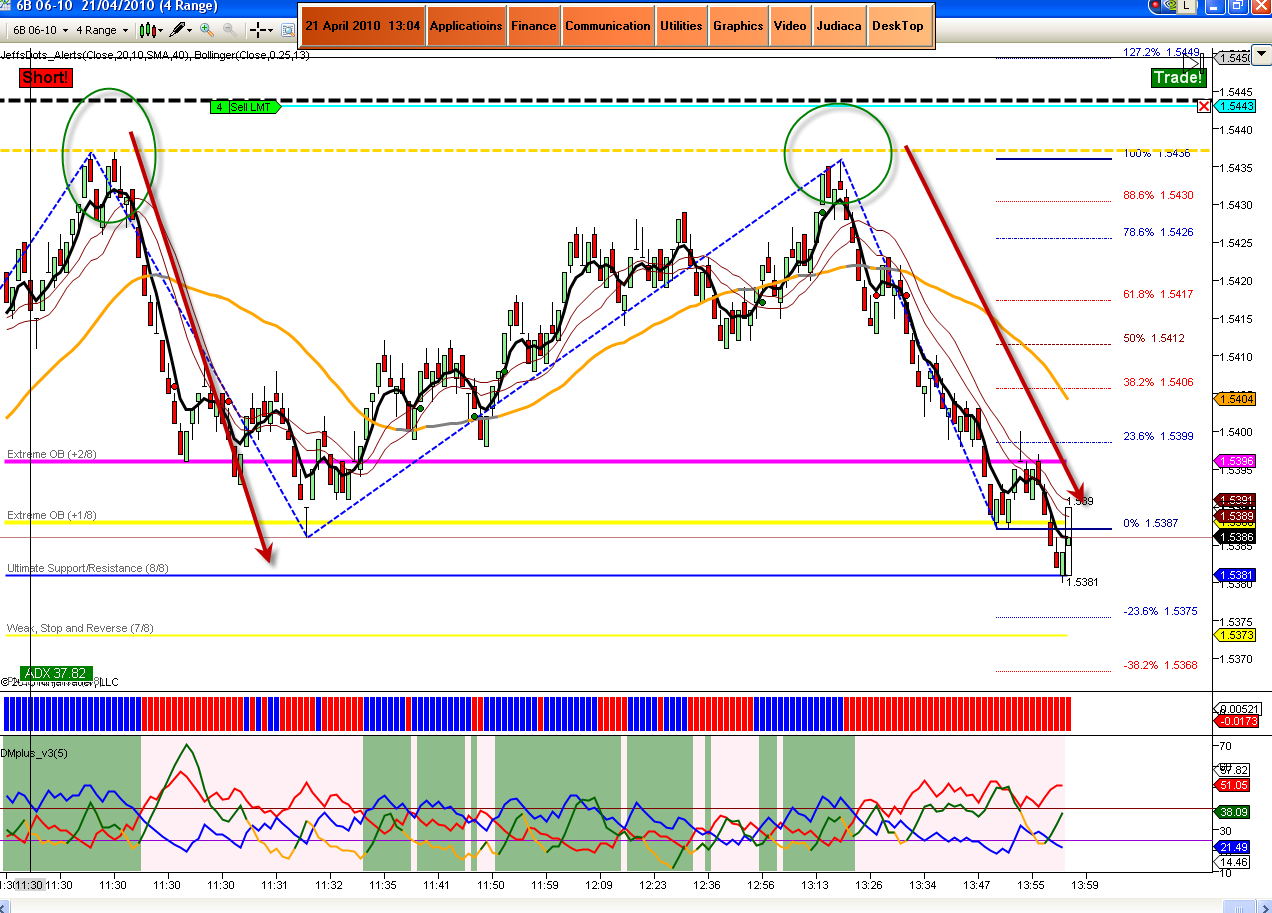The width and height of the screenshot is (1272, 913).
Task: Open the Finance launcher tab
Action: click(534, 26)
